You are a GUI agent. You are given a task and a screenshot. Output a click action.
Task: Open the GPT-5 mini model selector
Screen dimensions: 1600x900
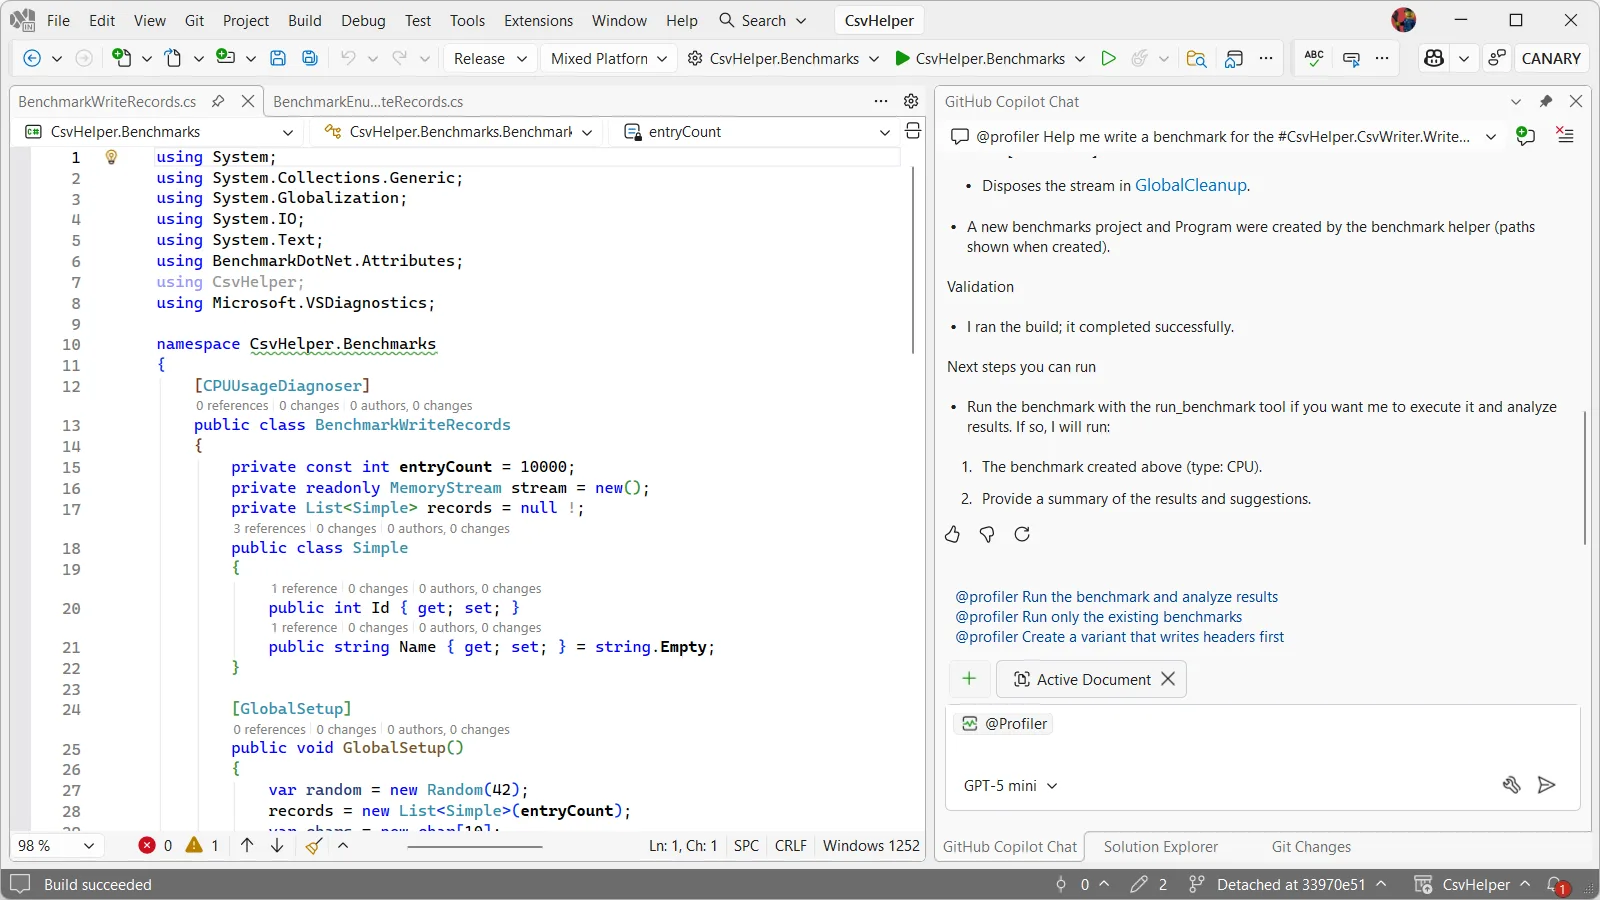coord(1010,786)
